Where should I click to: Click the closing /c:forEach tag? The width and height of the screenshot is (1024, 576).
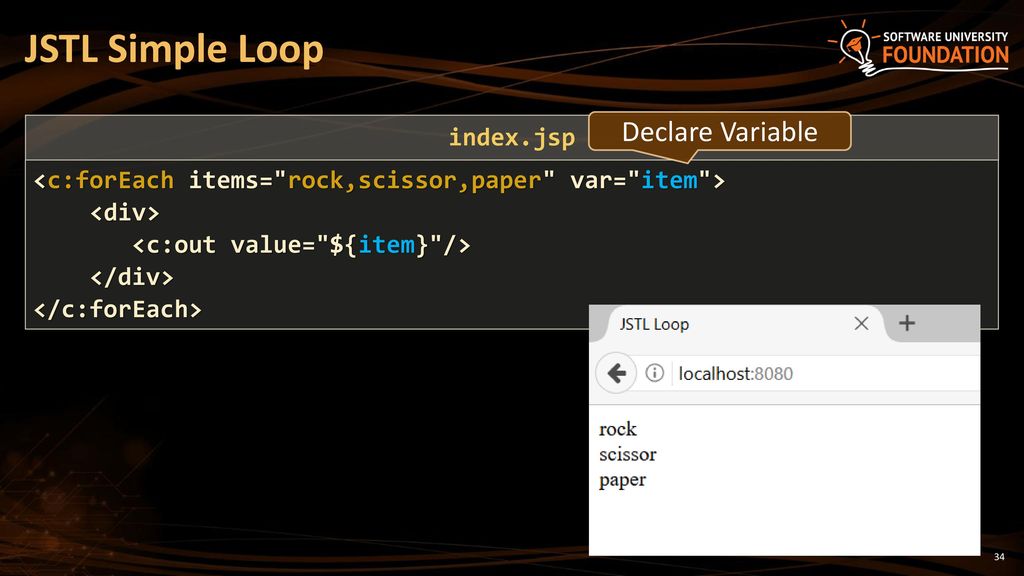click(x=118, y=309)
